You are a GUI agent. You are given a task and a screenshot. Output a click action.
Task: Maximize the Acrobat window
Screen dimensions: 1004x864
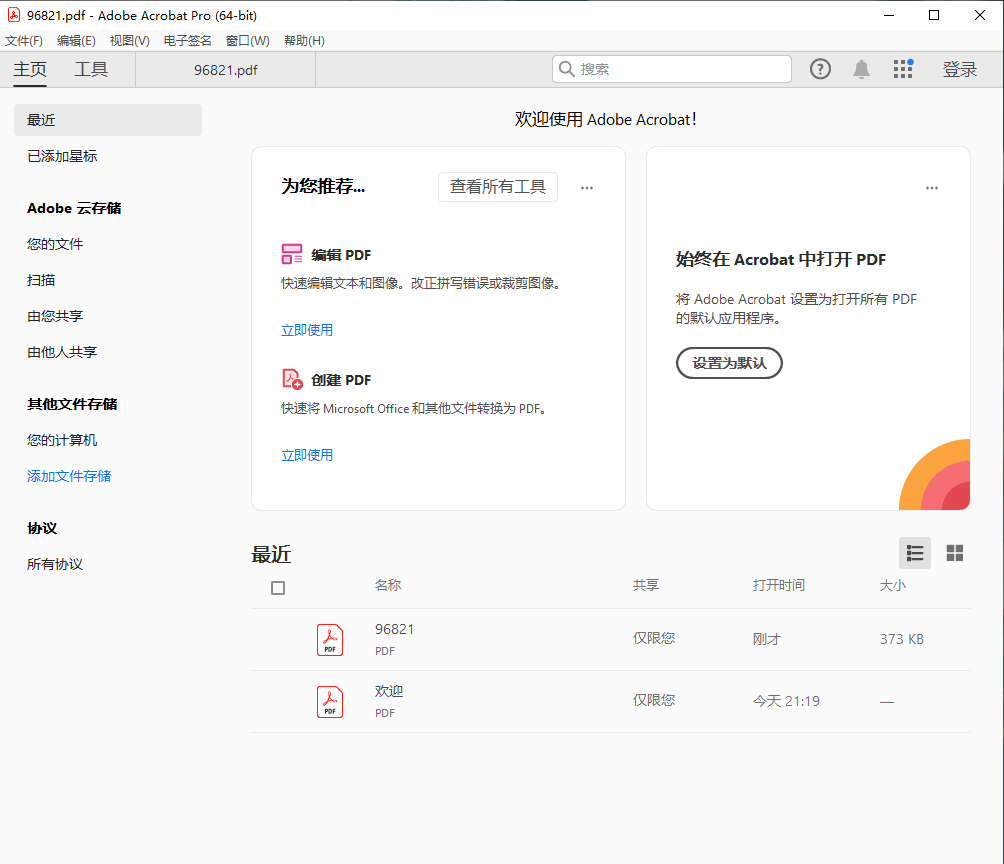[x=934, y=15]
